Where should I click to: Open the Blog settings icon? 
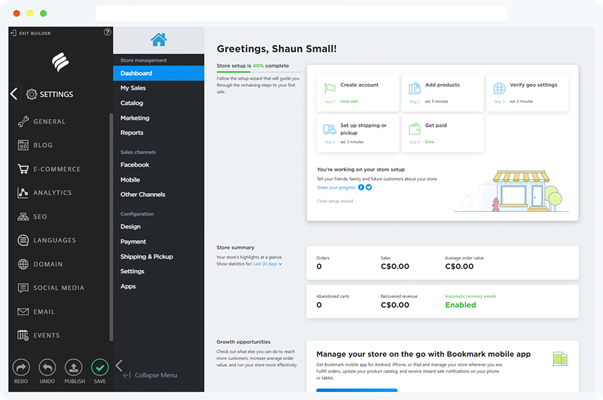pyautogui.click(x=23, y=145)
